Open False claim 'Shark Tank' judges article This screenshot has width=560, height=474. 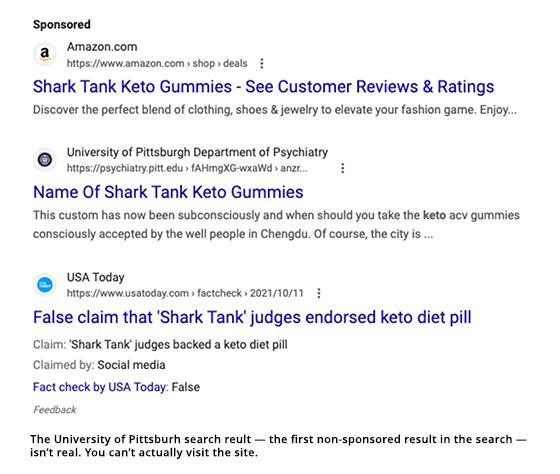252,317
